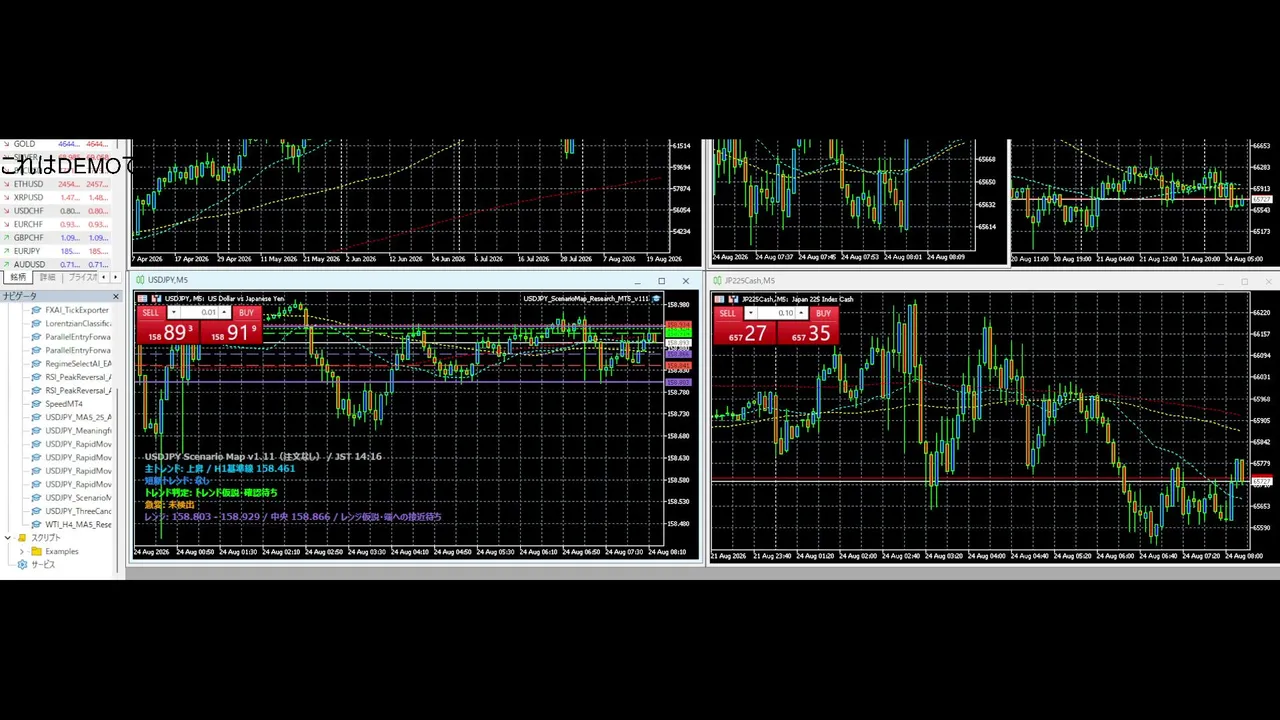Decrease JP225Cash lot volume with down arrow
The height and width of the screenshot is (720, 1280).
750,313
